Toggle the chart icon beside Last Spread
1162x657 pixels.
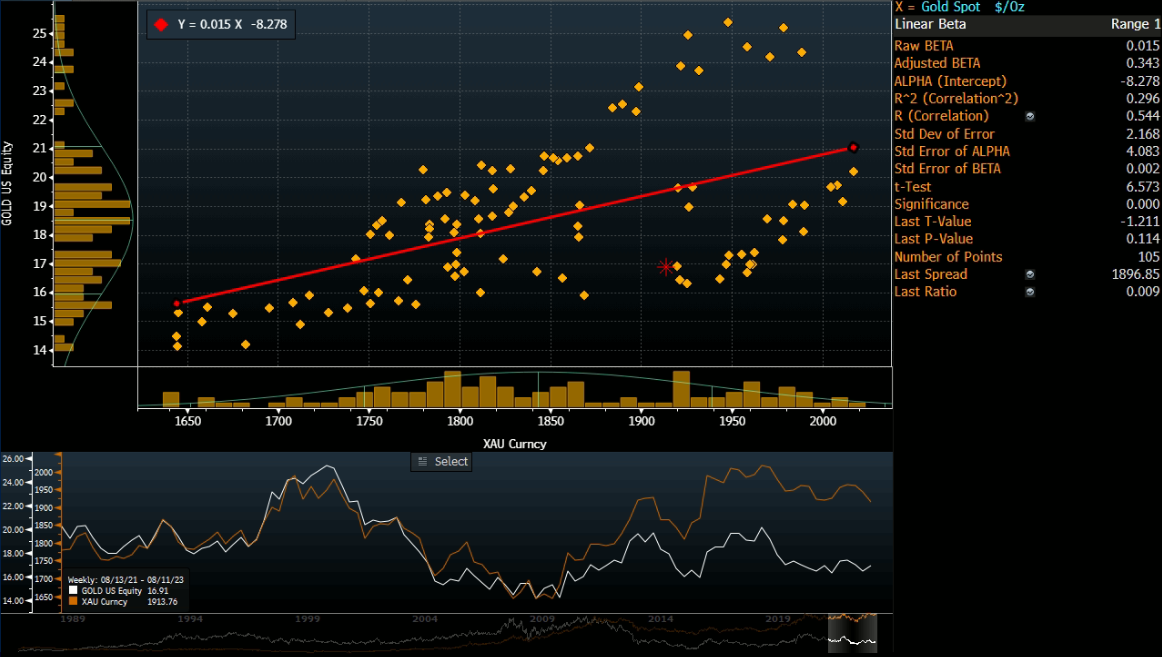pyautogui.click(x=1030, y=275)
